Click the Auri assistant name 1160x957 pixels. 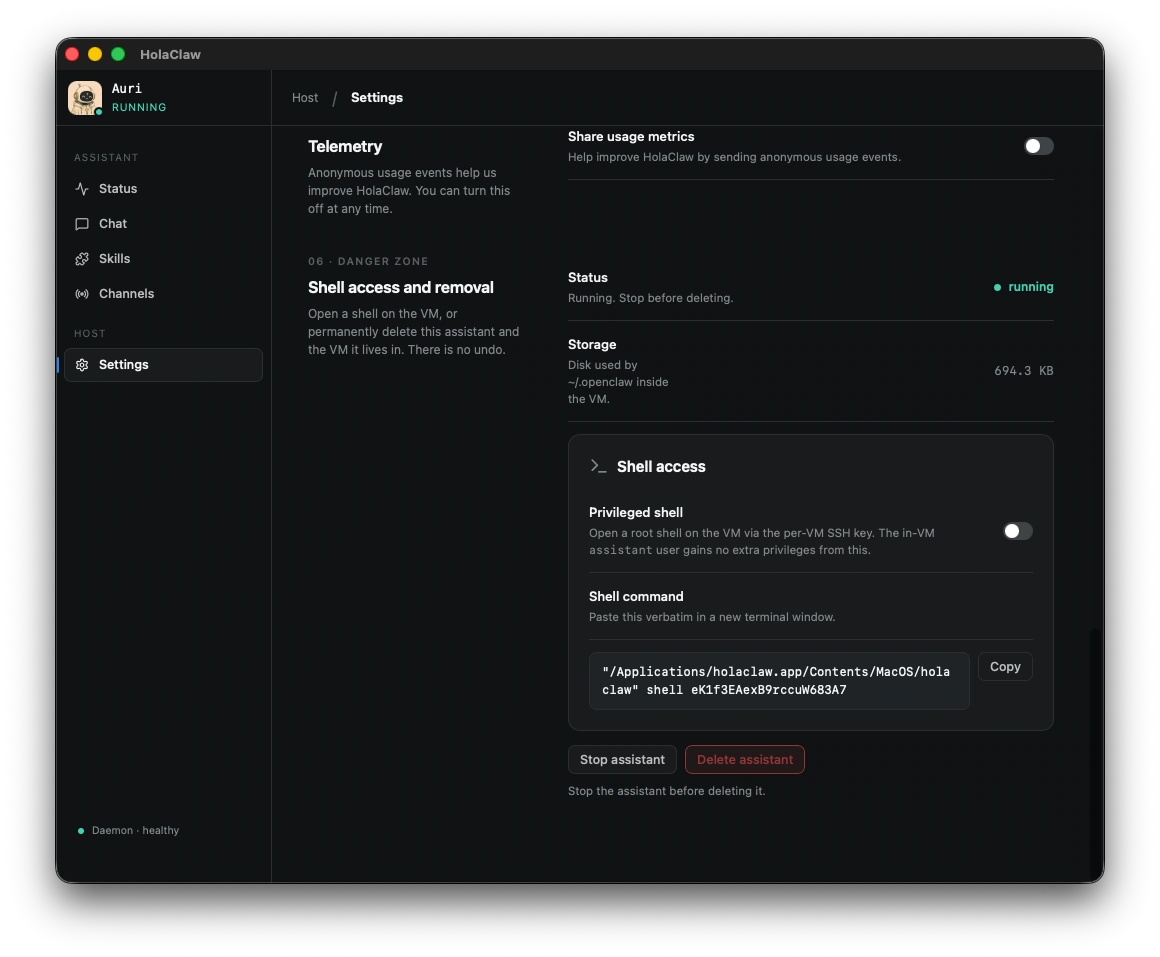pyautogui.click(x=127, y=88)
